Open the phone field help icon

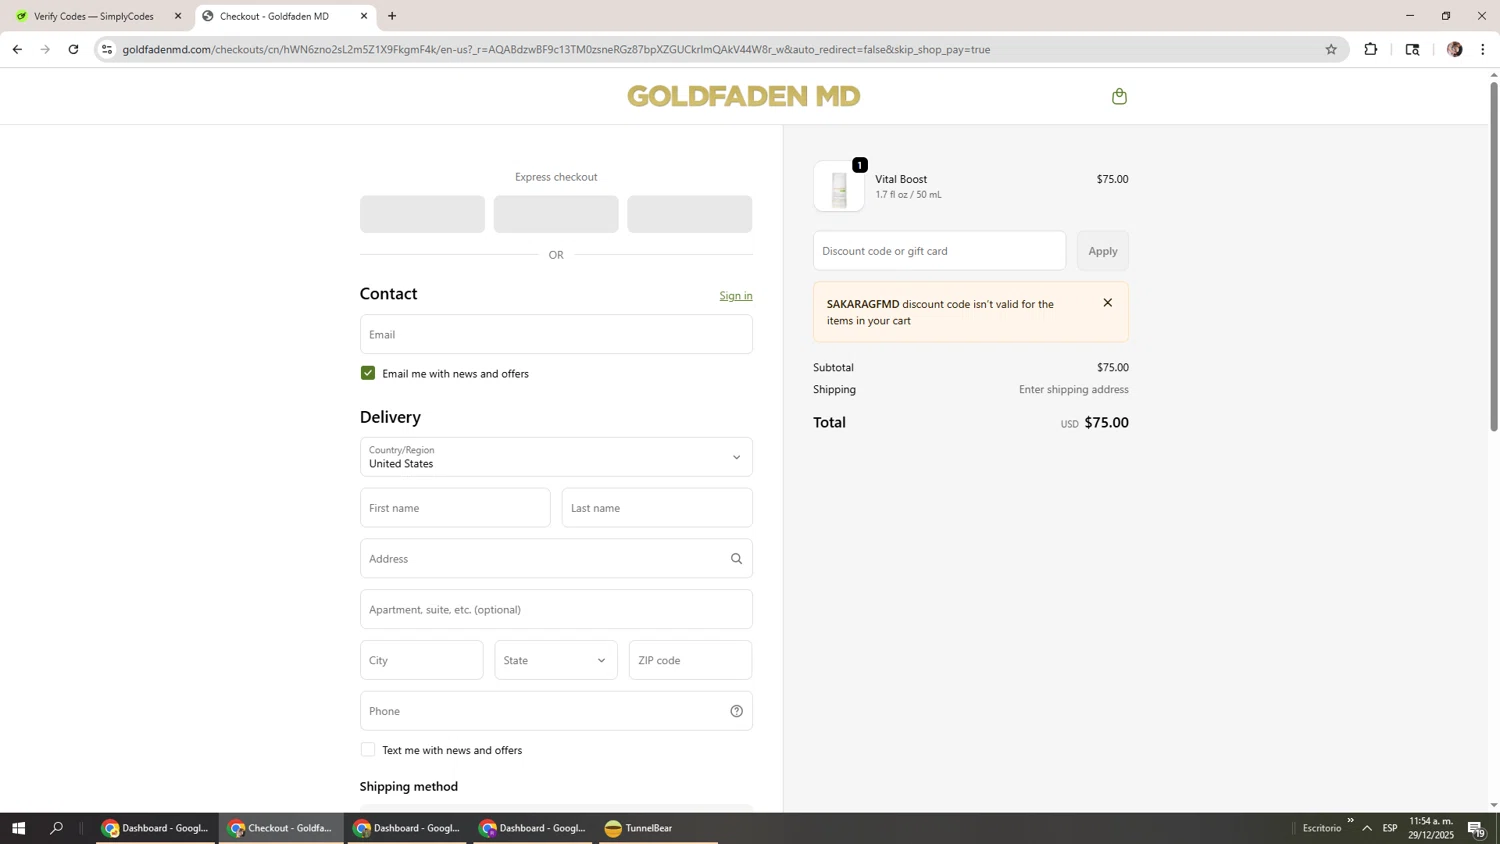(736, 711)
